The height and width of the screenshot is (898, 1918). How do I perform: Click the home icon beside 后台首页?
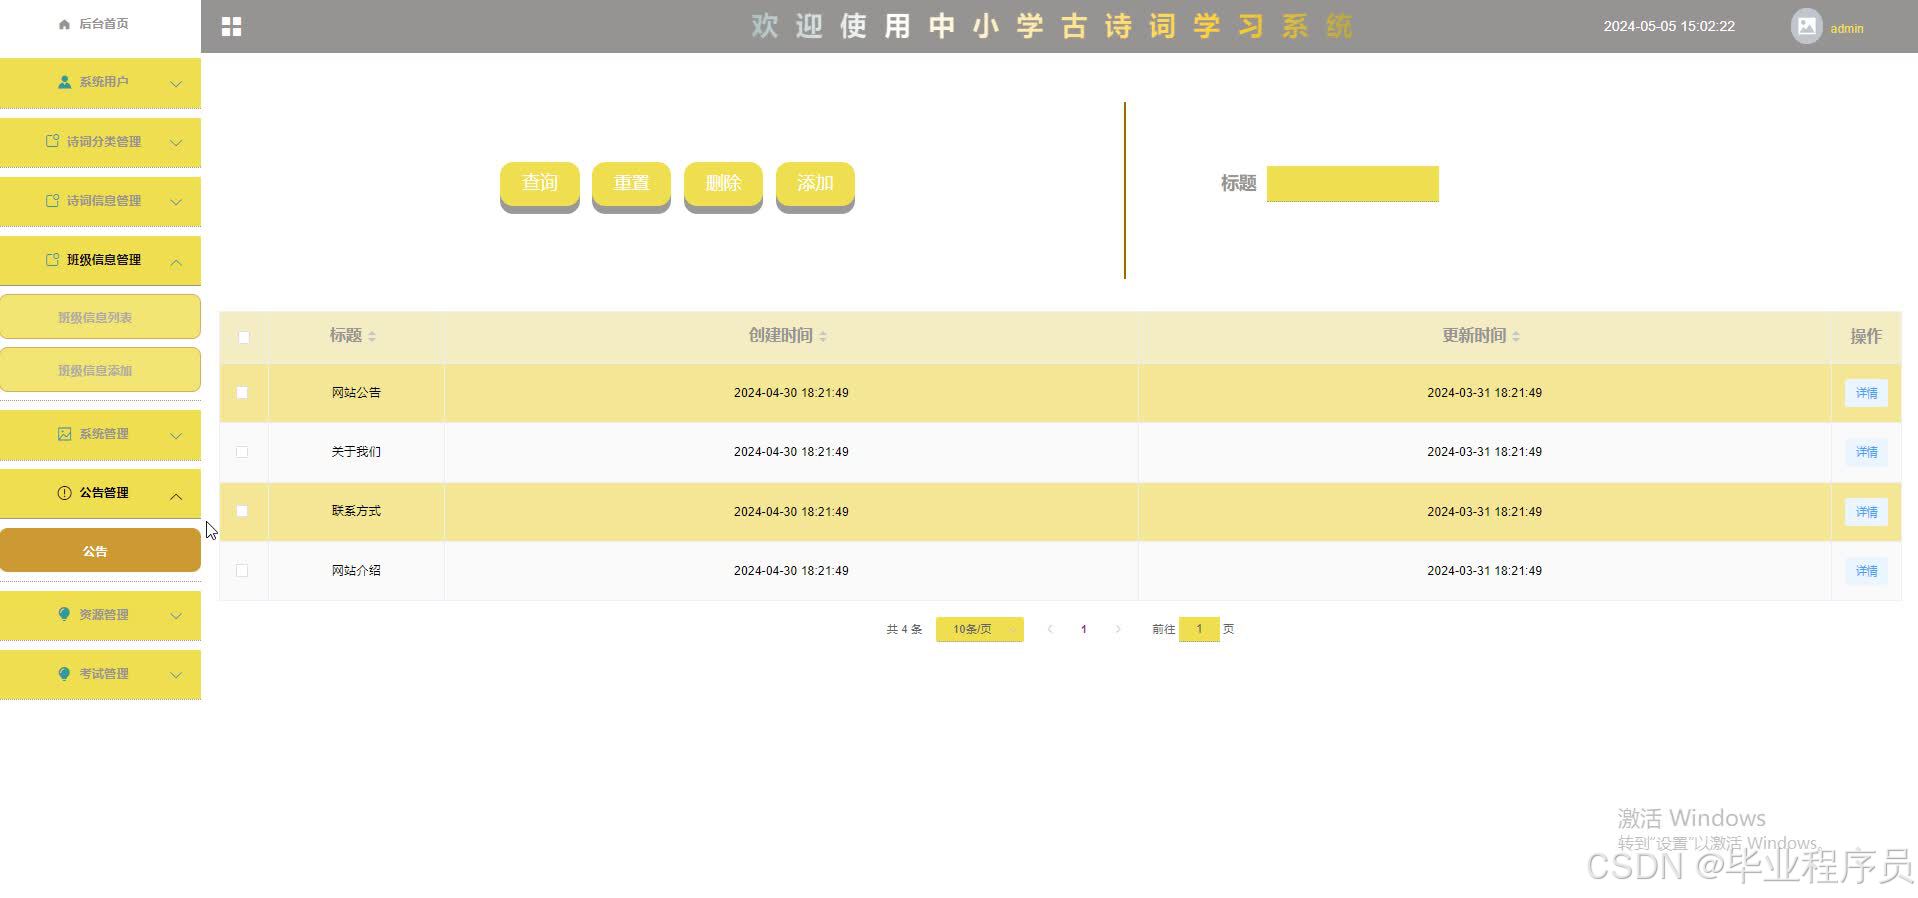coord(65,24)
